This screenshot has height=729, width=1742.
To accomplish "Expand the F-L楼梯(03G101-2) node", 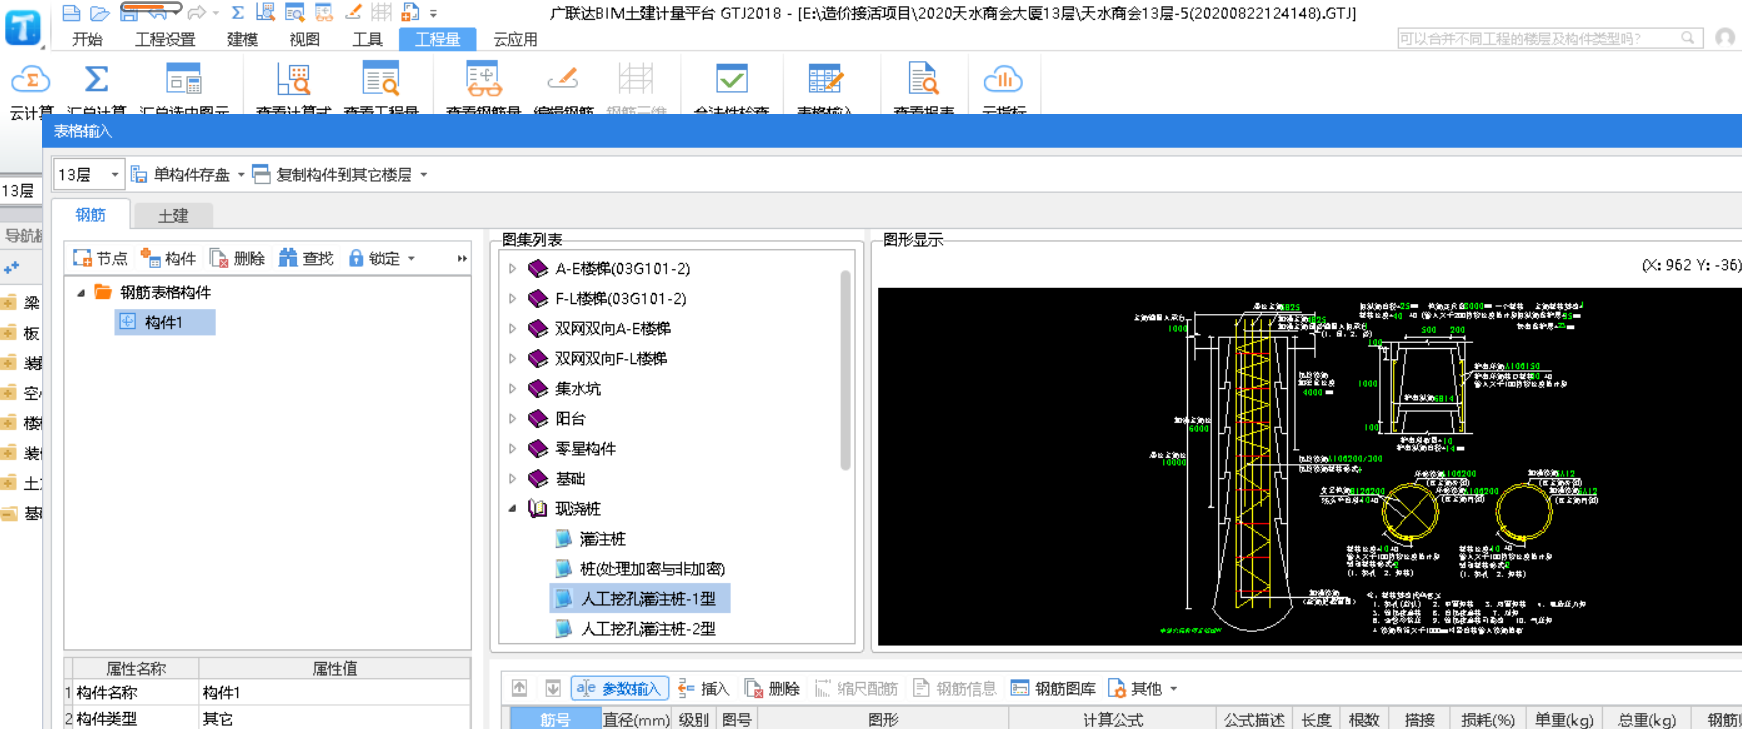I will point(513,298).
